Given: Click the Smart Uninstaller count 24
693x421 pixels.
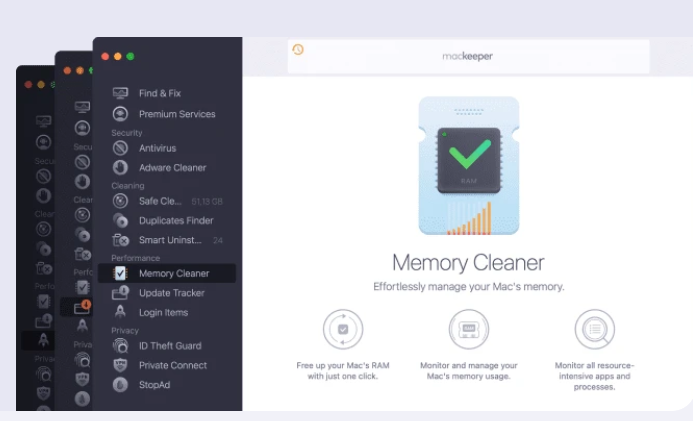Looking at the screenshot, I should (218, 240).
